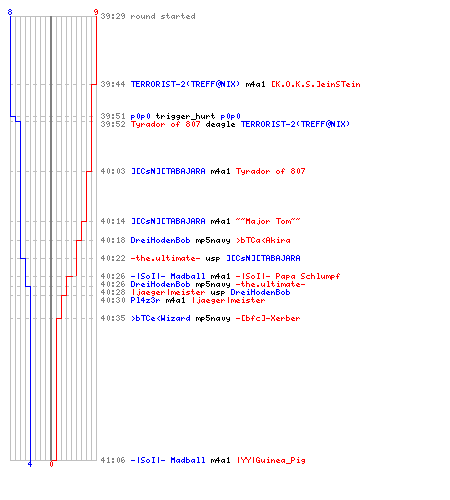This screenshot has height=500, width=450.
Task: Click victim name [K.O.K.S.]einSTein
Action: (316, 84)
